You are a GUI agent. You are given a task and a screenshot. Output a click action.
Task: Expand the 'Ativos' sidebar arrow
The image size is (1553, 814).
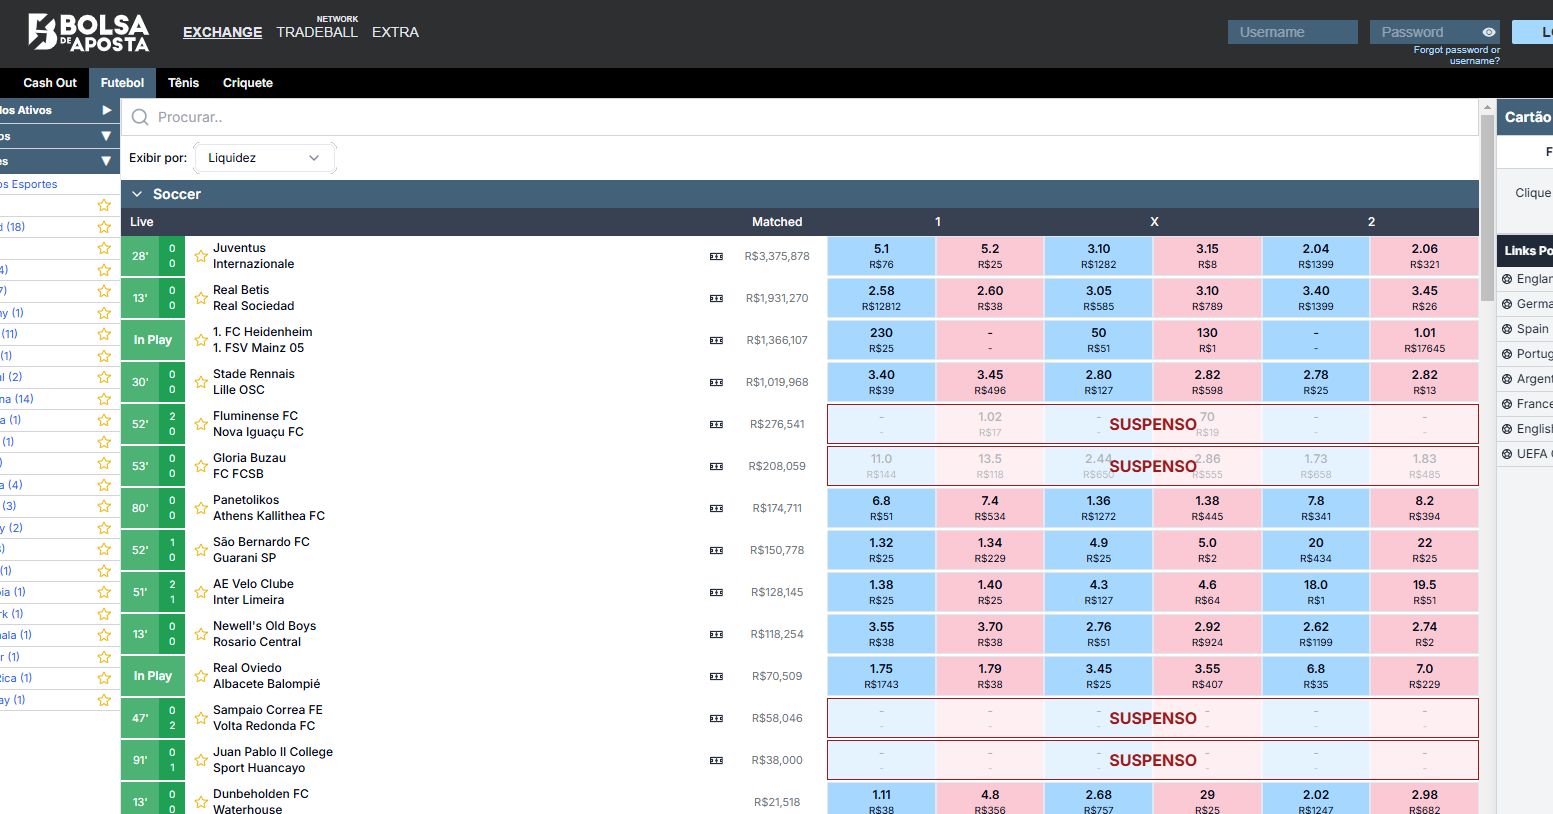pyautogui.click(x=106, y=110)
